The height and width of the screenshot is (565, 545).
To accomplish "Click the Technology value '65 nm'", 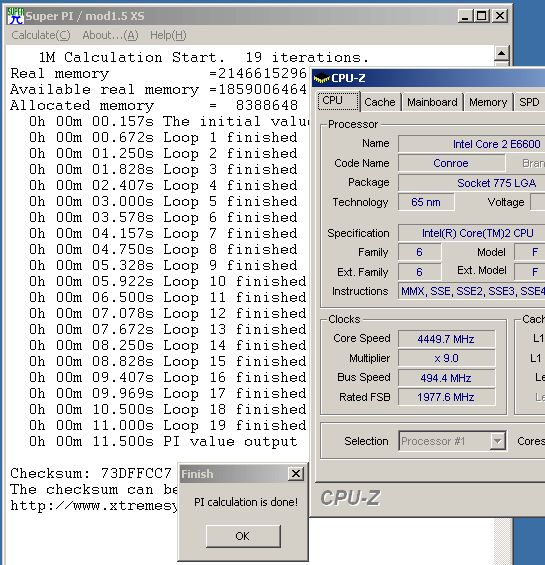I will (426, 202).
